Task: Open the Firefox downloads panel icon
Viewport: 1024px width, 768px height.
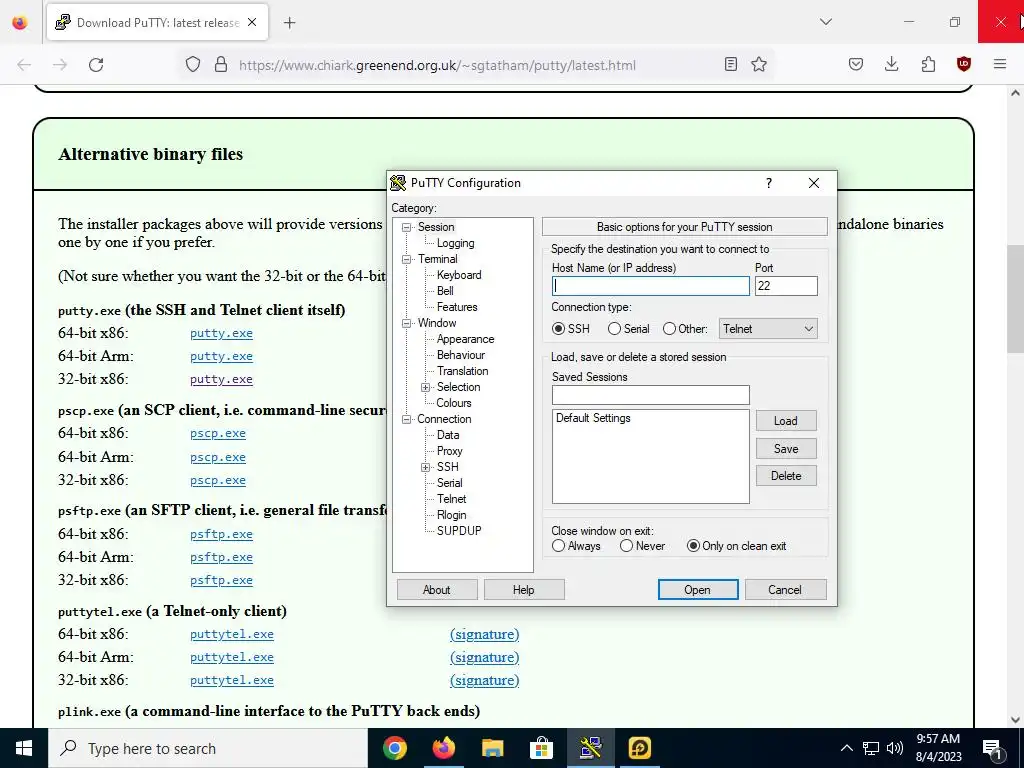Action: [891, 64]
